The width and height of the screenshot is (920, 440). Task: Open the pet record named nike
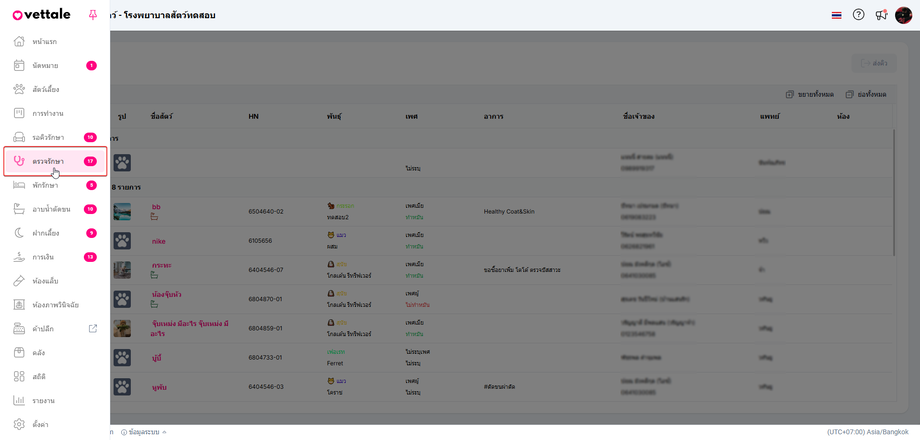tap(158, 241)
